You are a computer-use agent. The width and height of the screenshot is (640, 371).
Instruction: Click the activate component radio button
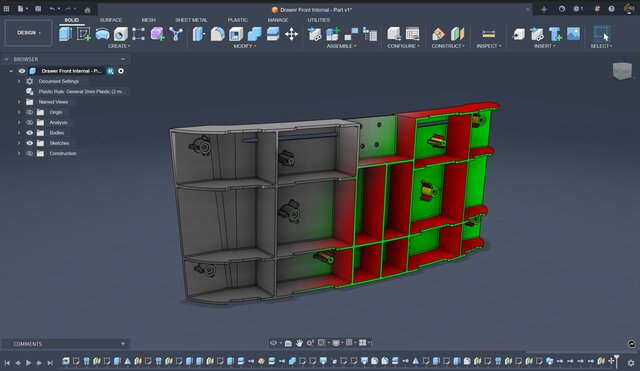pyautogui.click(x=121, y=71)
